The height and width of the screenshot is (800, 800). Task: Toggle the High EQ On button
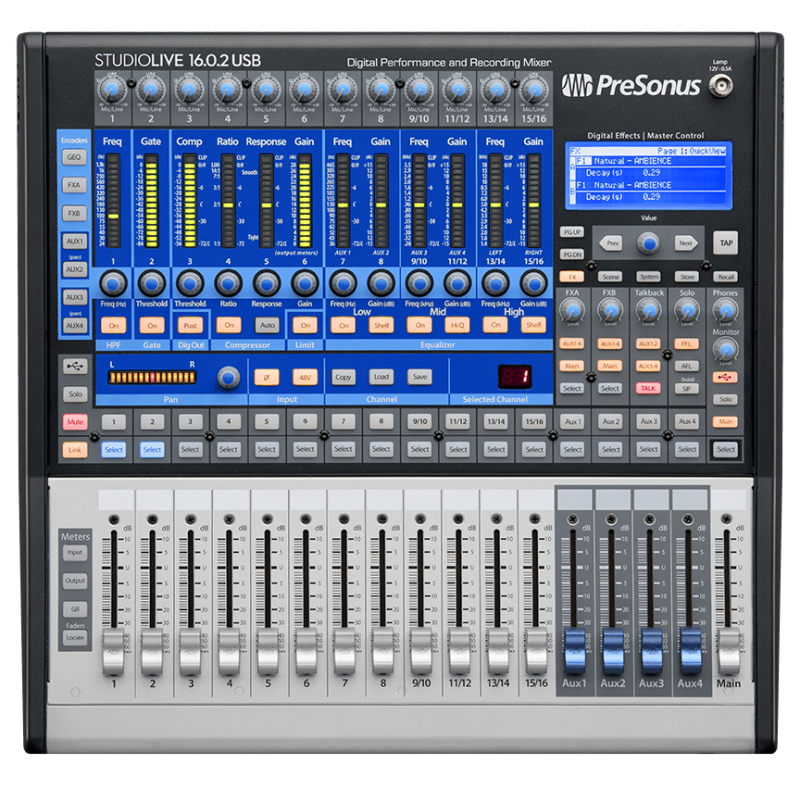495,325
